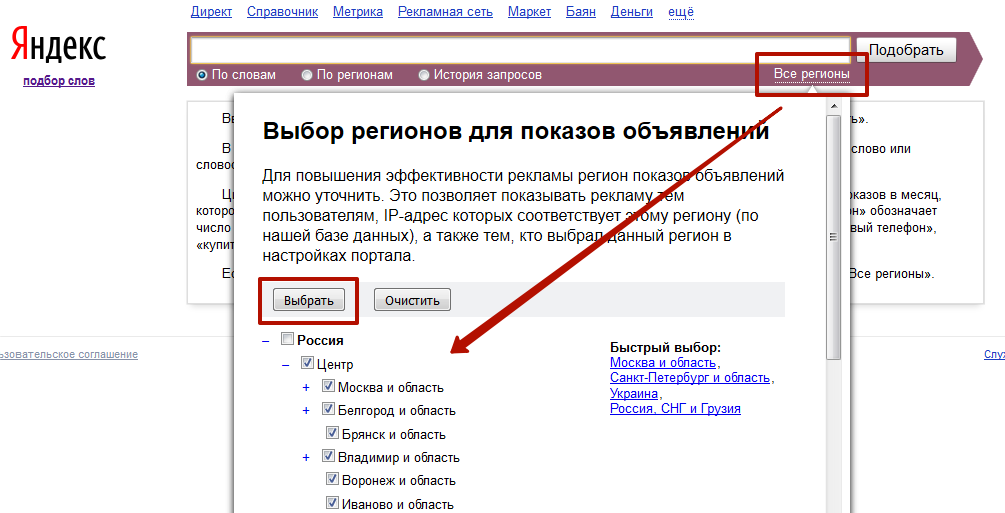Open Деньги link
Image resolution: width=1005 pixels, height=513 pixels.
click(632, 12)
